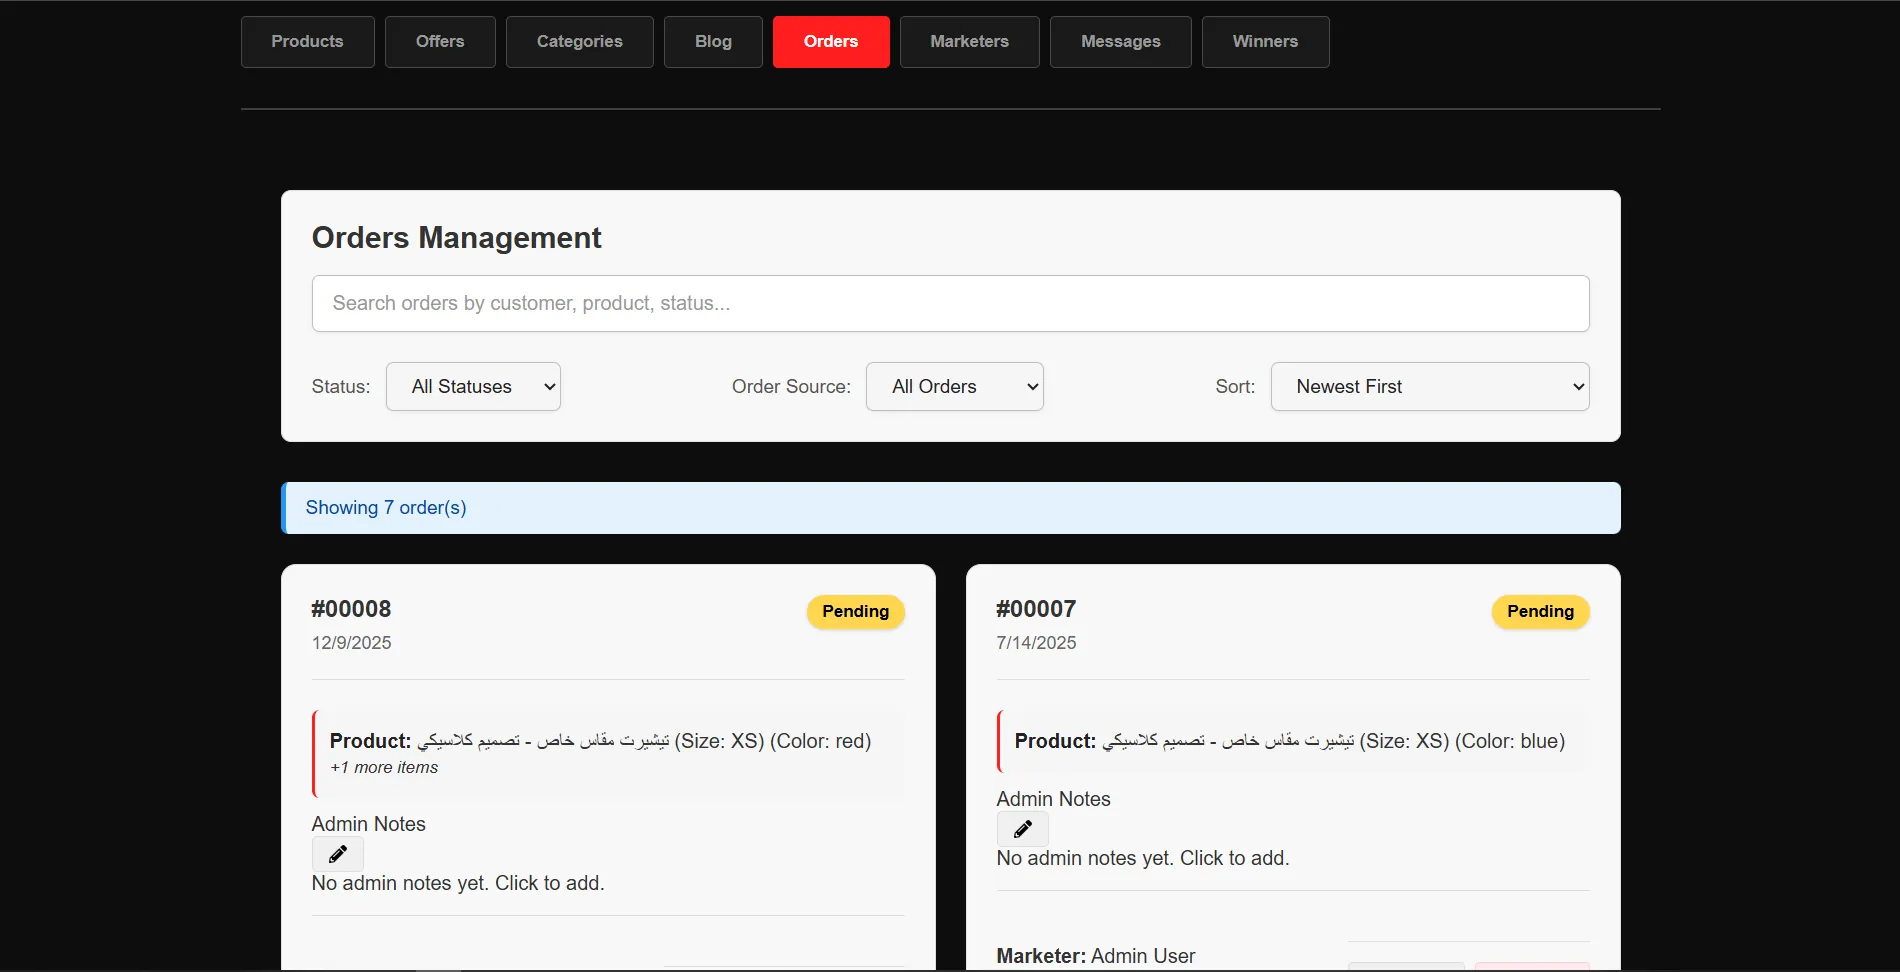Open the Categories tab
The height and width of the screenshot is (972, 1900).
click(x=580, y=42)
